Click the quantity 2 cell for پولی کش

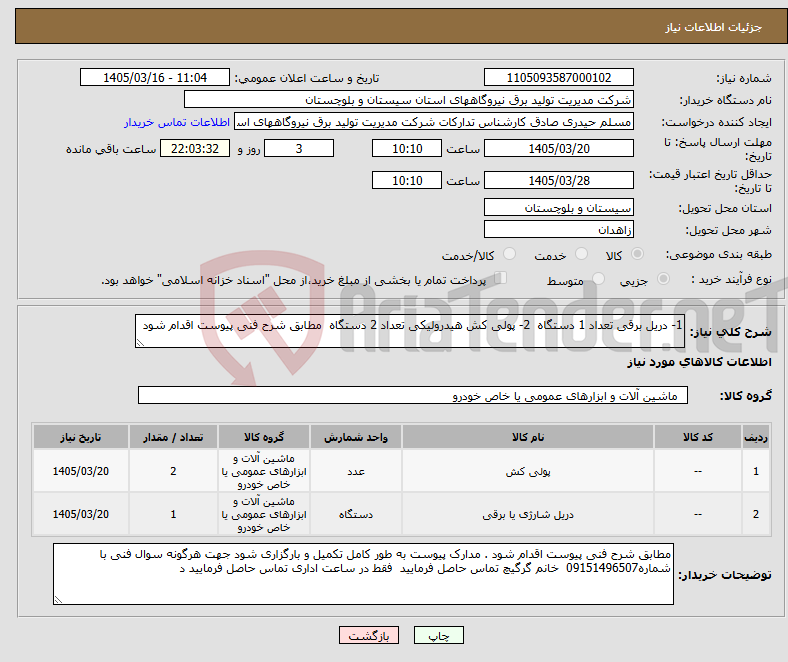[x=173, y=471]
